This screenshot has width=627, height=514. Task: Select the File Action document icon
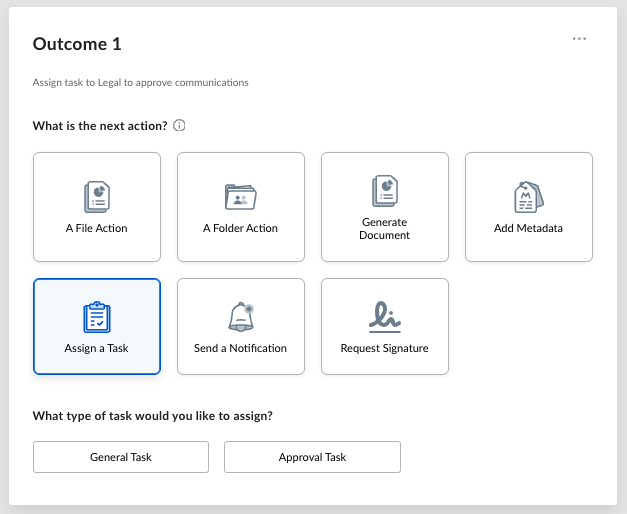pyautogui.click(x=97, y=196)
